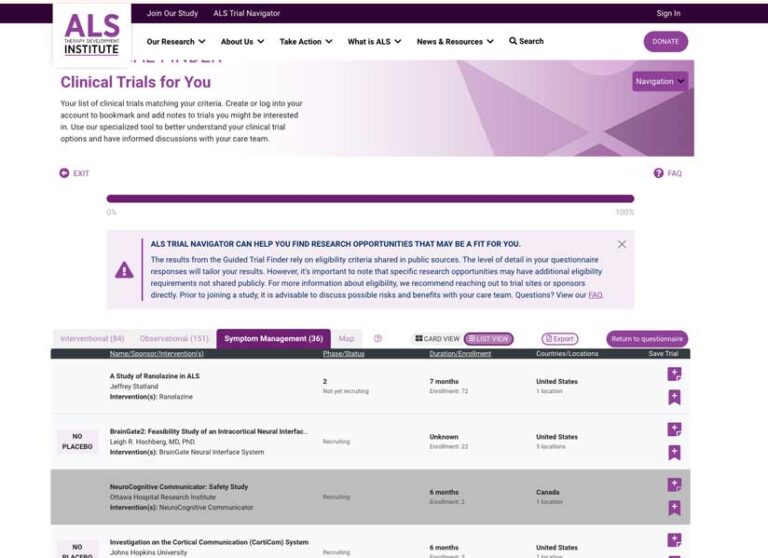Click 'Canada' location cell

click(548, 492)
